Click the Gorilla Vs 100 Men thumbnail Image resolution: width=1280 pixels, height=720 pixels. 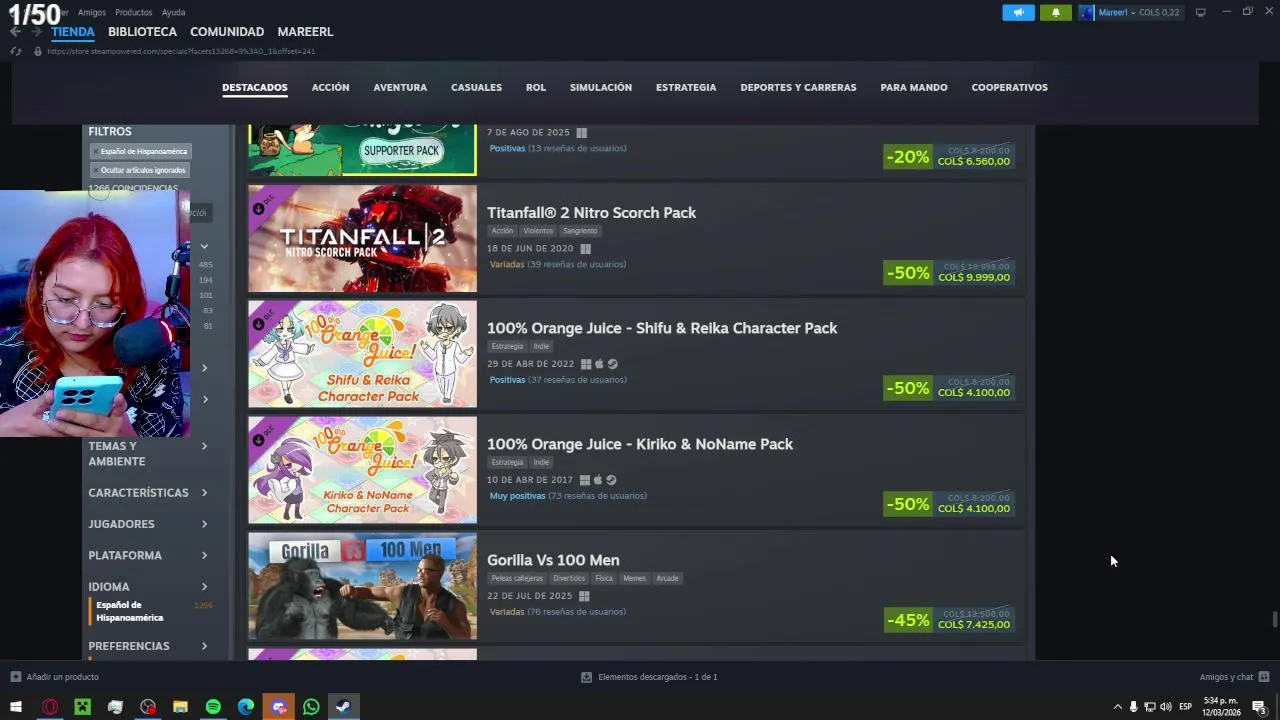click(362, 586)
